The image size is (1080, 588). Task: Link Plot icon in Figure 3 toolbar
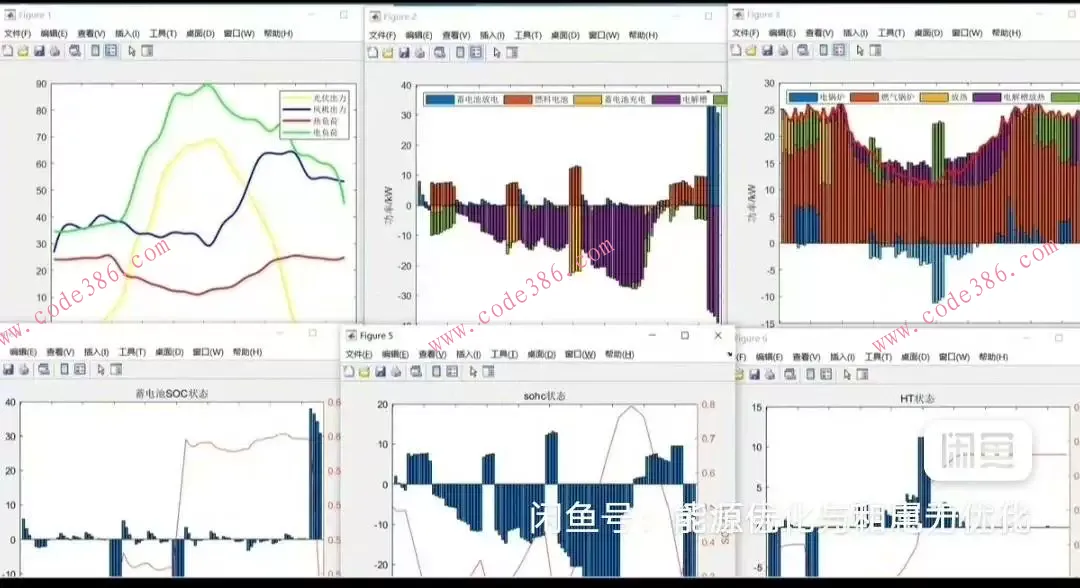coord(802,50)
